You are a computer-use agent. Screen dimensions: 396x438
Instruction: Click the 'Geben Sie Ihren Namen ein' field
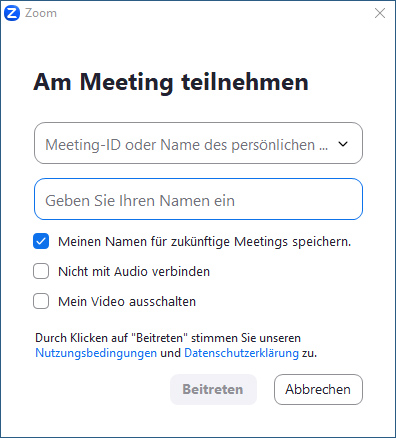pos(198,199)
